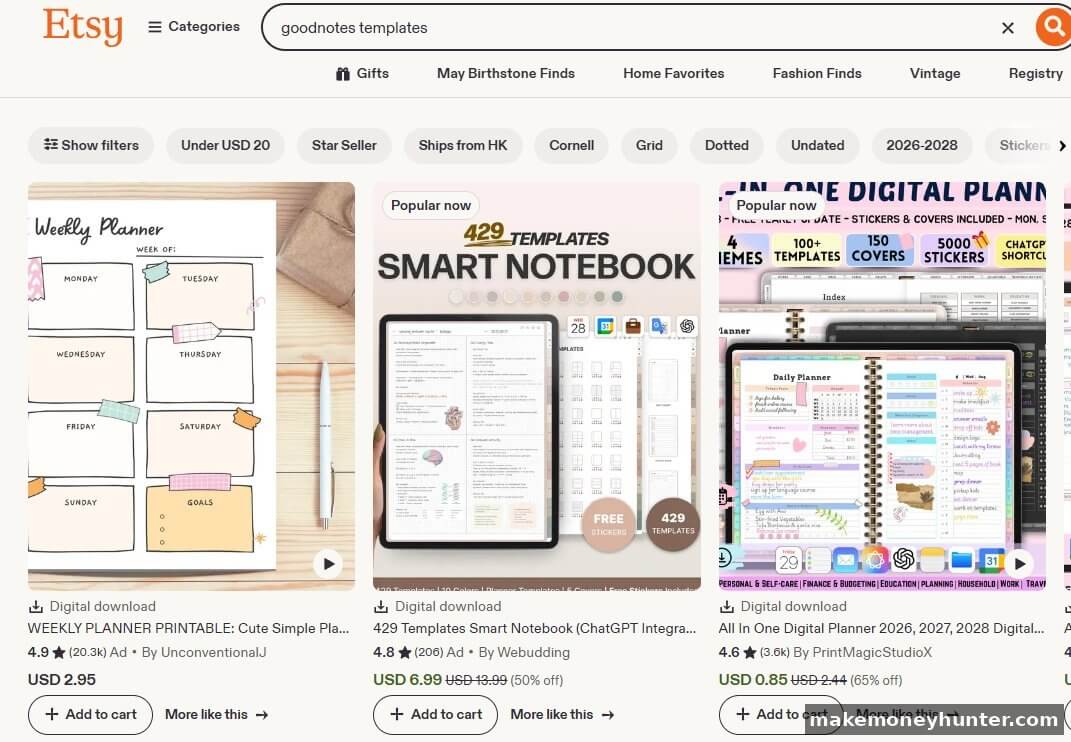1071x742 pixels.
Task: Click the Digital download icon under Weekly Planner
Action: tap(36, 606)
